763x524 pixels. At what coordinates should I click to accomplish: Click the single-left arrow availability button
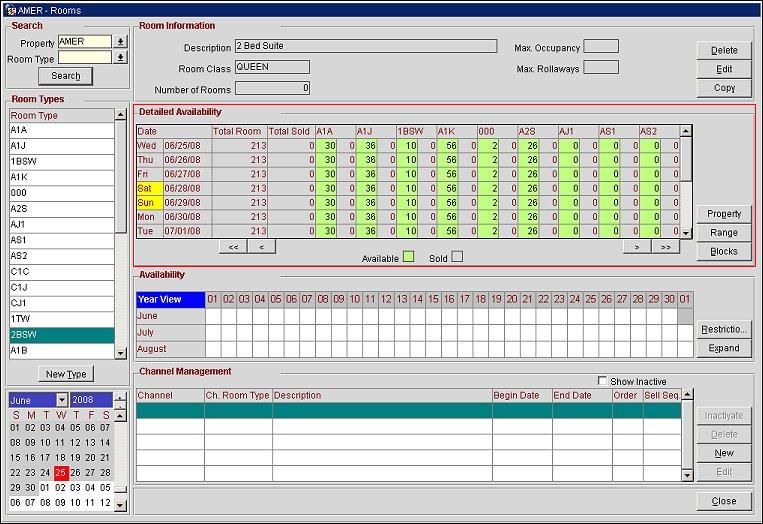[x=260, y=246]
